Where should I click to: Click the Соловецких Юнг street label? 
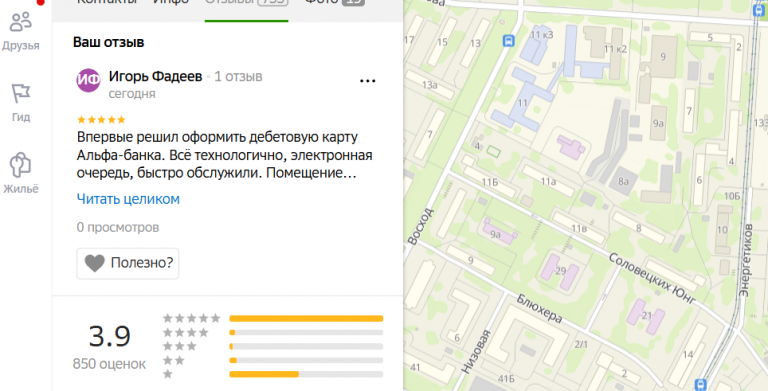point(651,278)
